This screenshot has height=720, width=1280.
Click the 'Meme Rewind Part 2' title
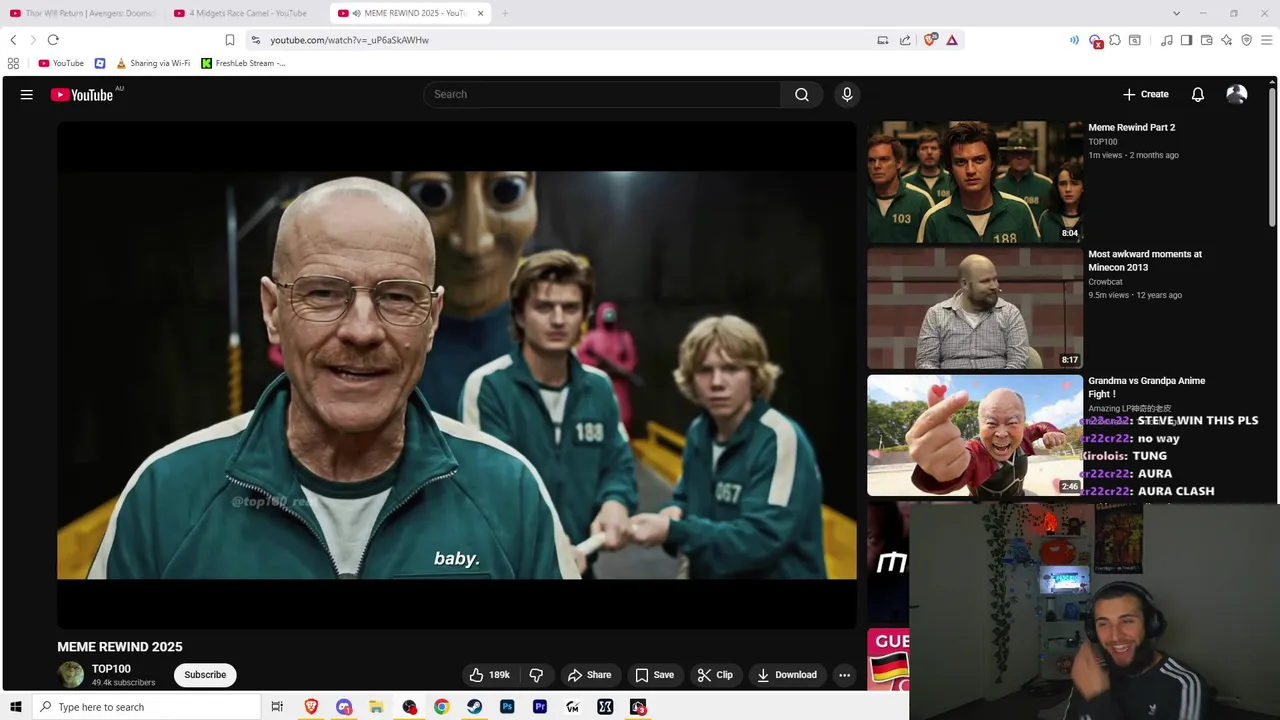tap(1132, 128)
